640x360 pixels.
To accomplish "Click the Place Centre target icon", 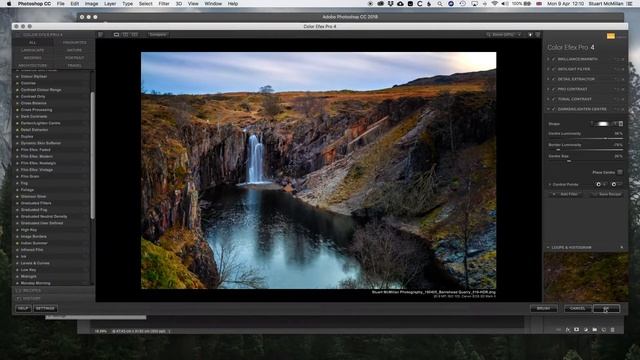I will click(x=620, y=172).
